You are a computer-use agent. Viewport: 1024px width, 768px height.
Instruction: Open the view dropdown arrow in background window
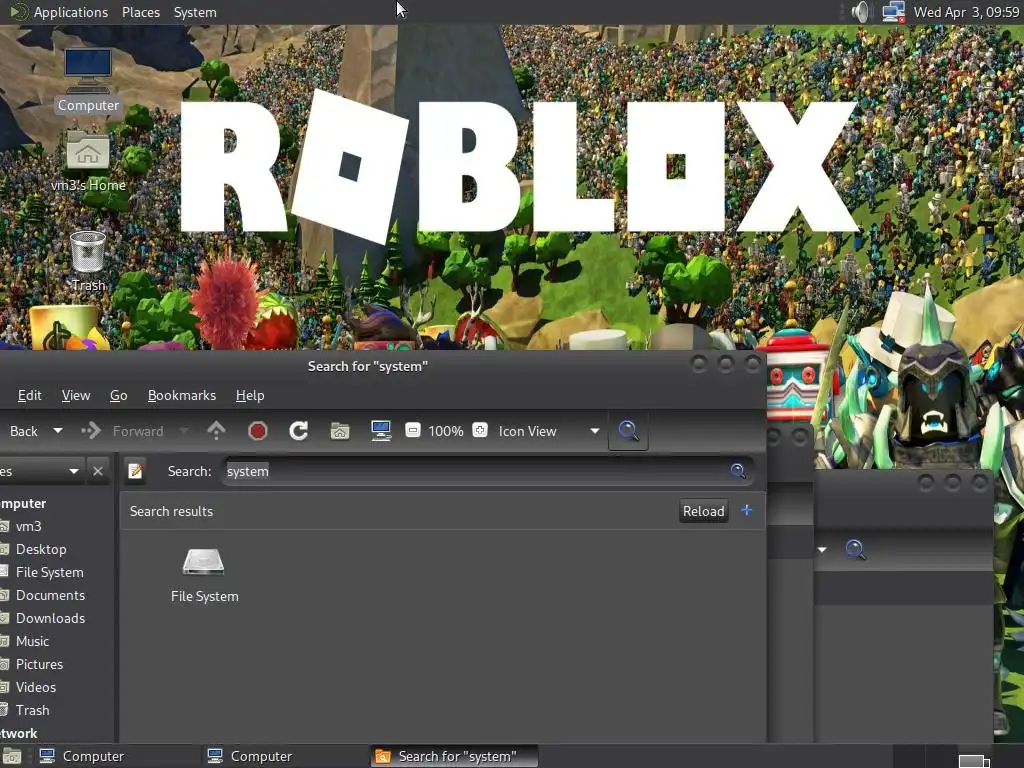[822, 549]
